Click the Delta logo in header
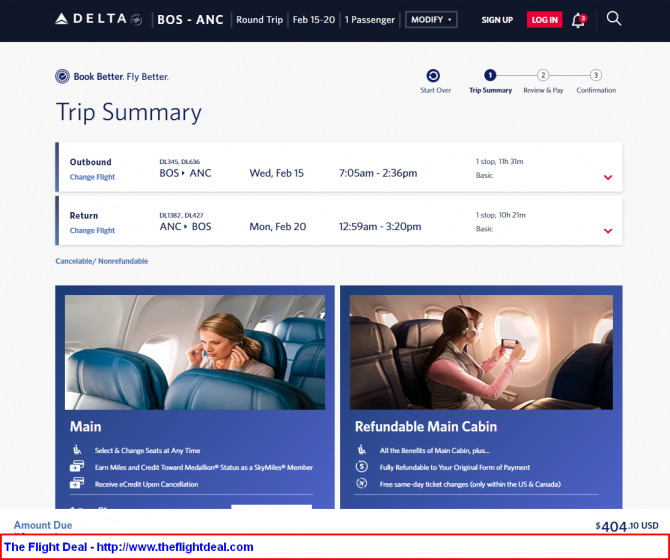 [98, 19]
